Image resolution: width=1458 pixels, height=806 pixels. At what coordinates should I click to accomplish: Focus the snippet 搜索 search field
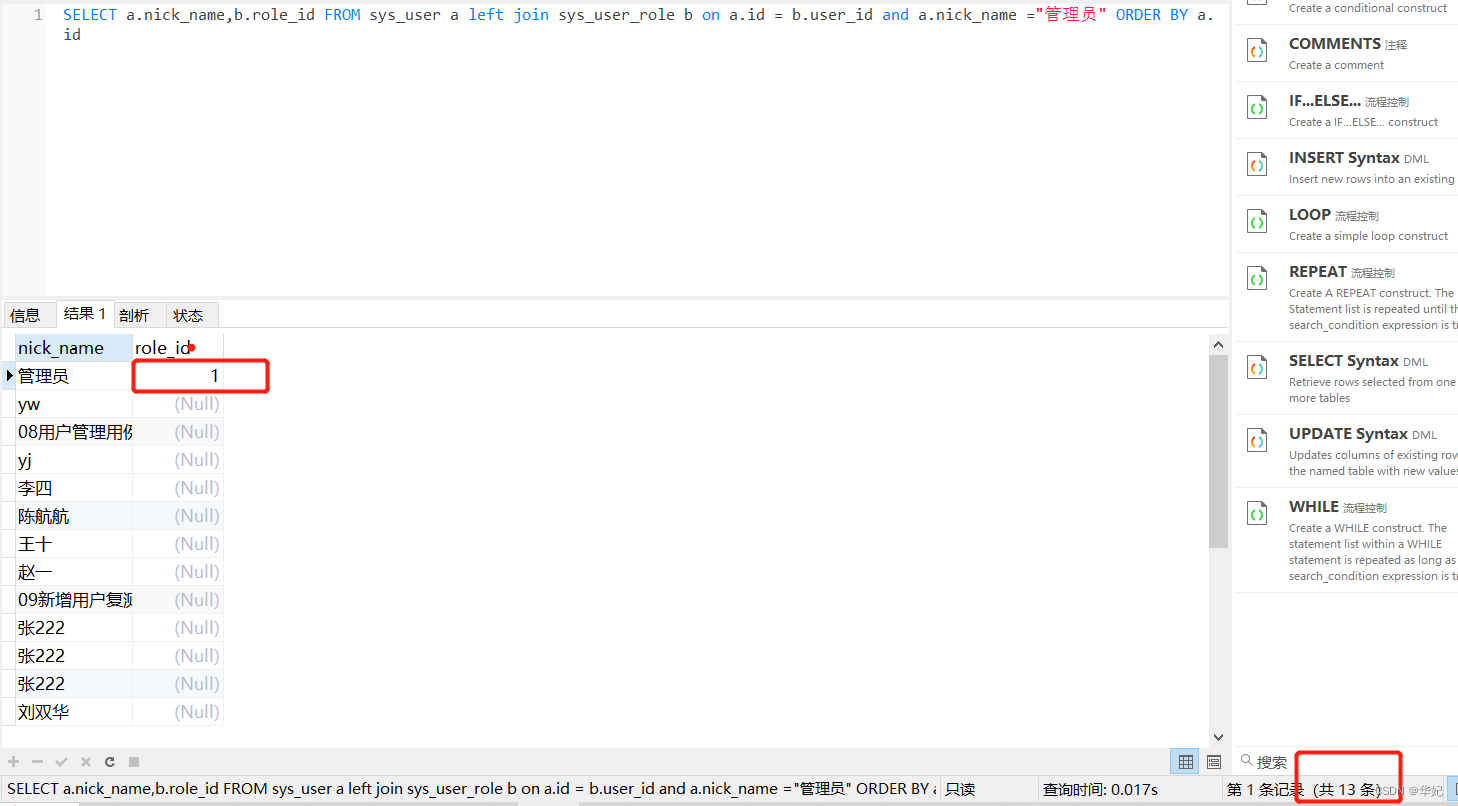tap(1345, 762)
